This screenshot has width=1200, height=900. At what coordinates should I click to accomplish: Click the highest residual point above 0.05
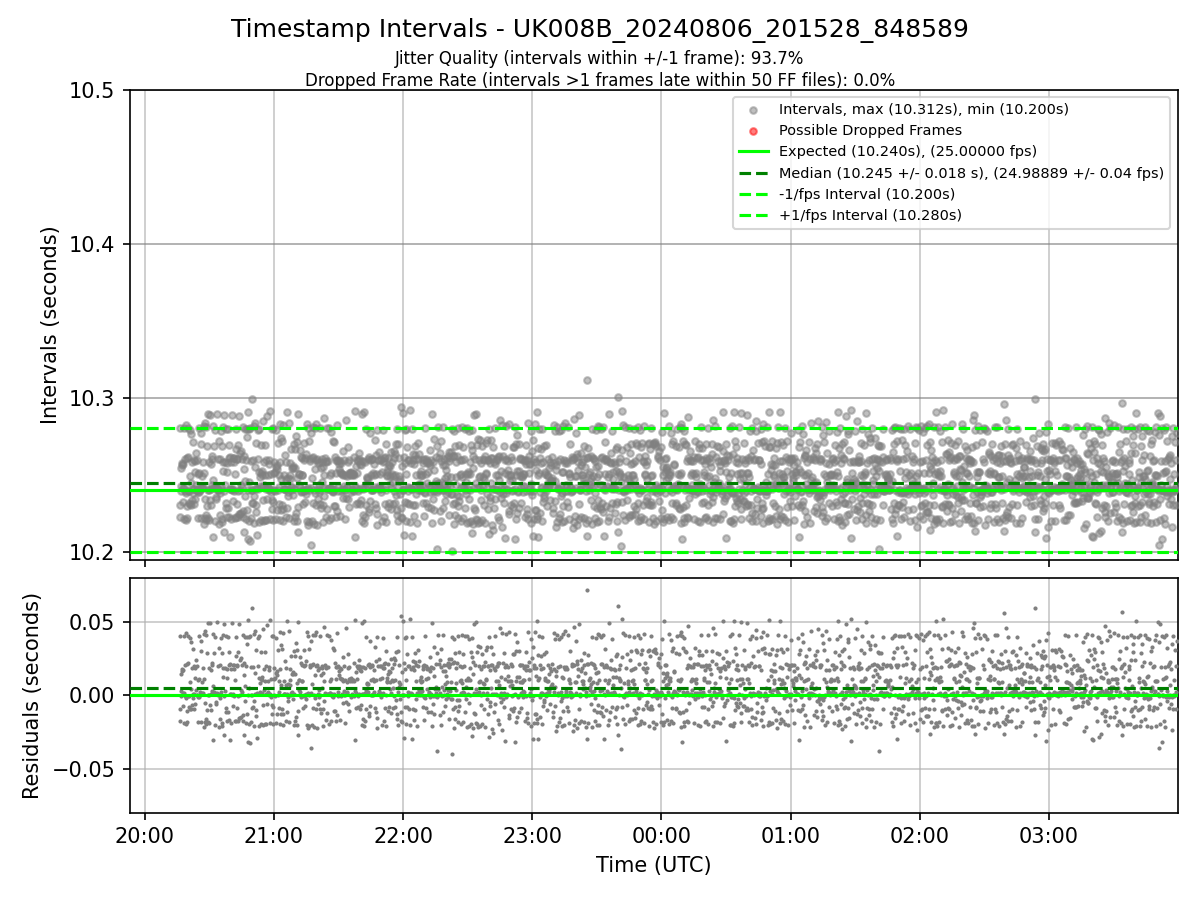point(587,590)
